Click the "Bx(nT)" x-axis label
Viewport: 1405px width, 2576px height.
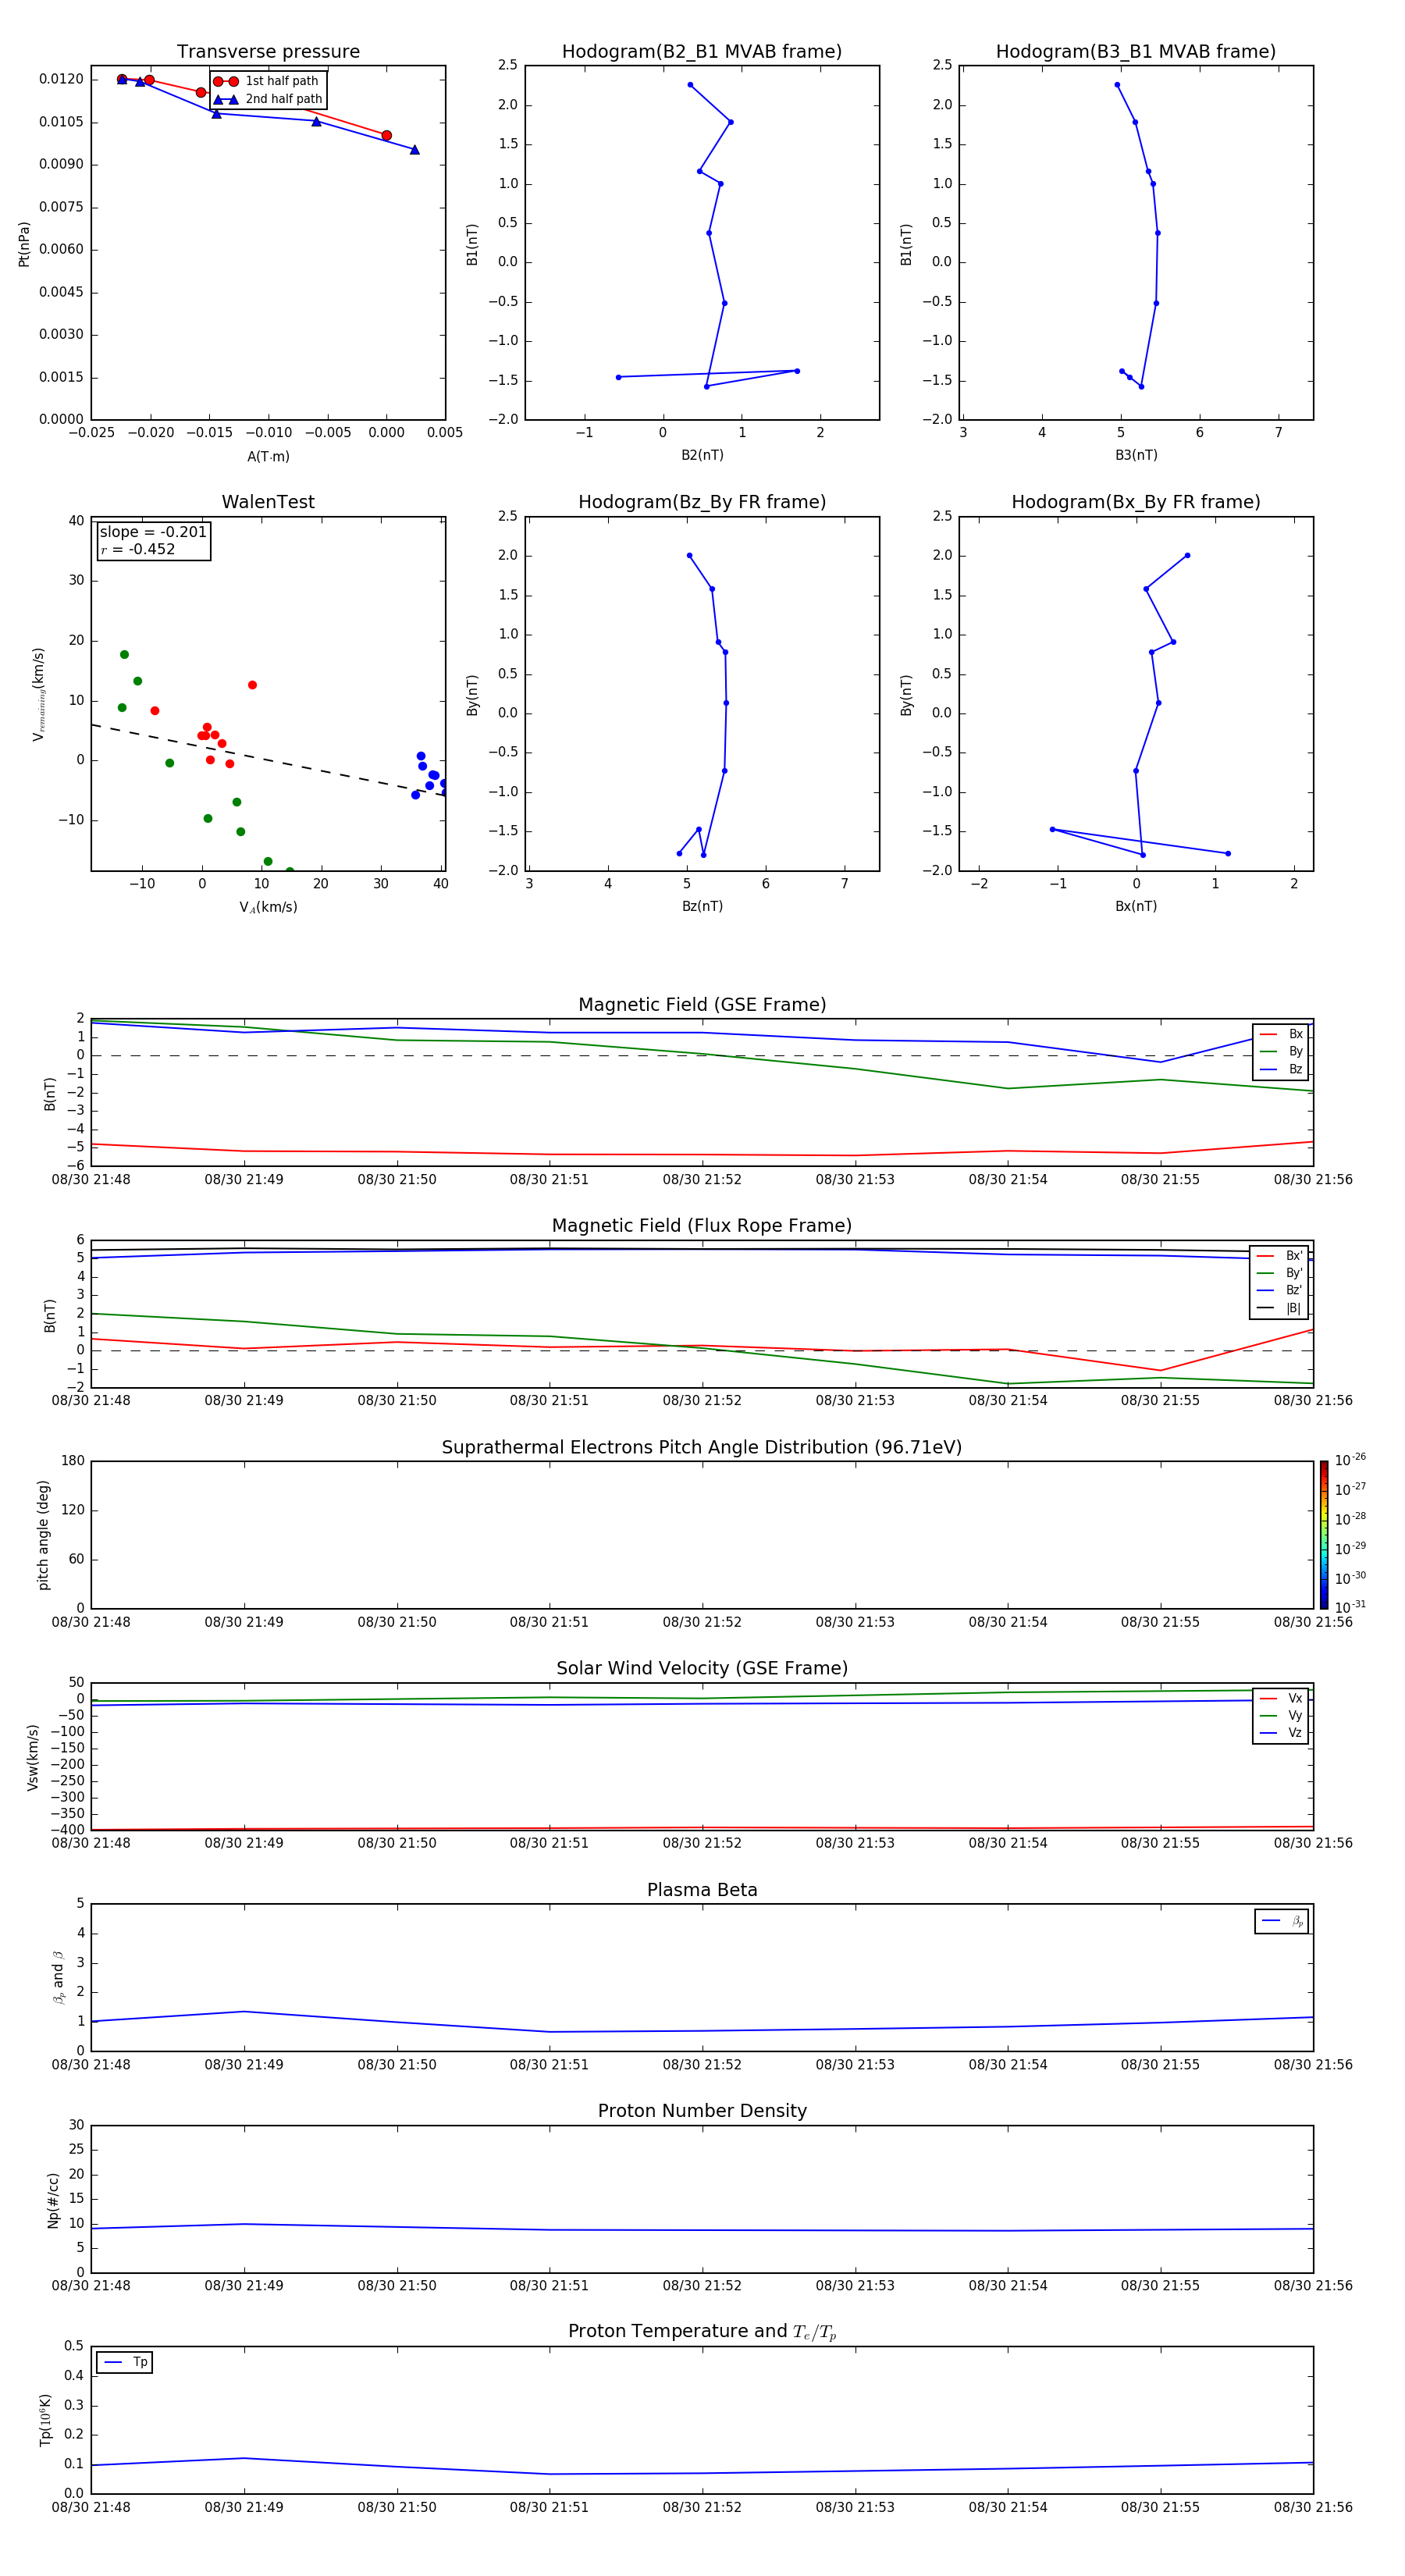click(1136, 906)
